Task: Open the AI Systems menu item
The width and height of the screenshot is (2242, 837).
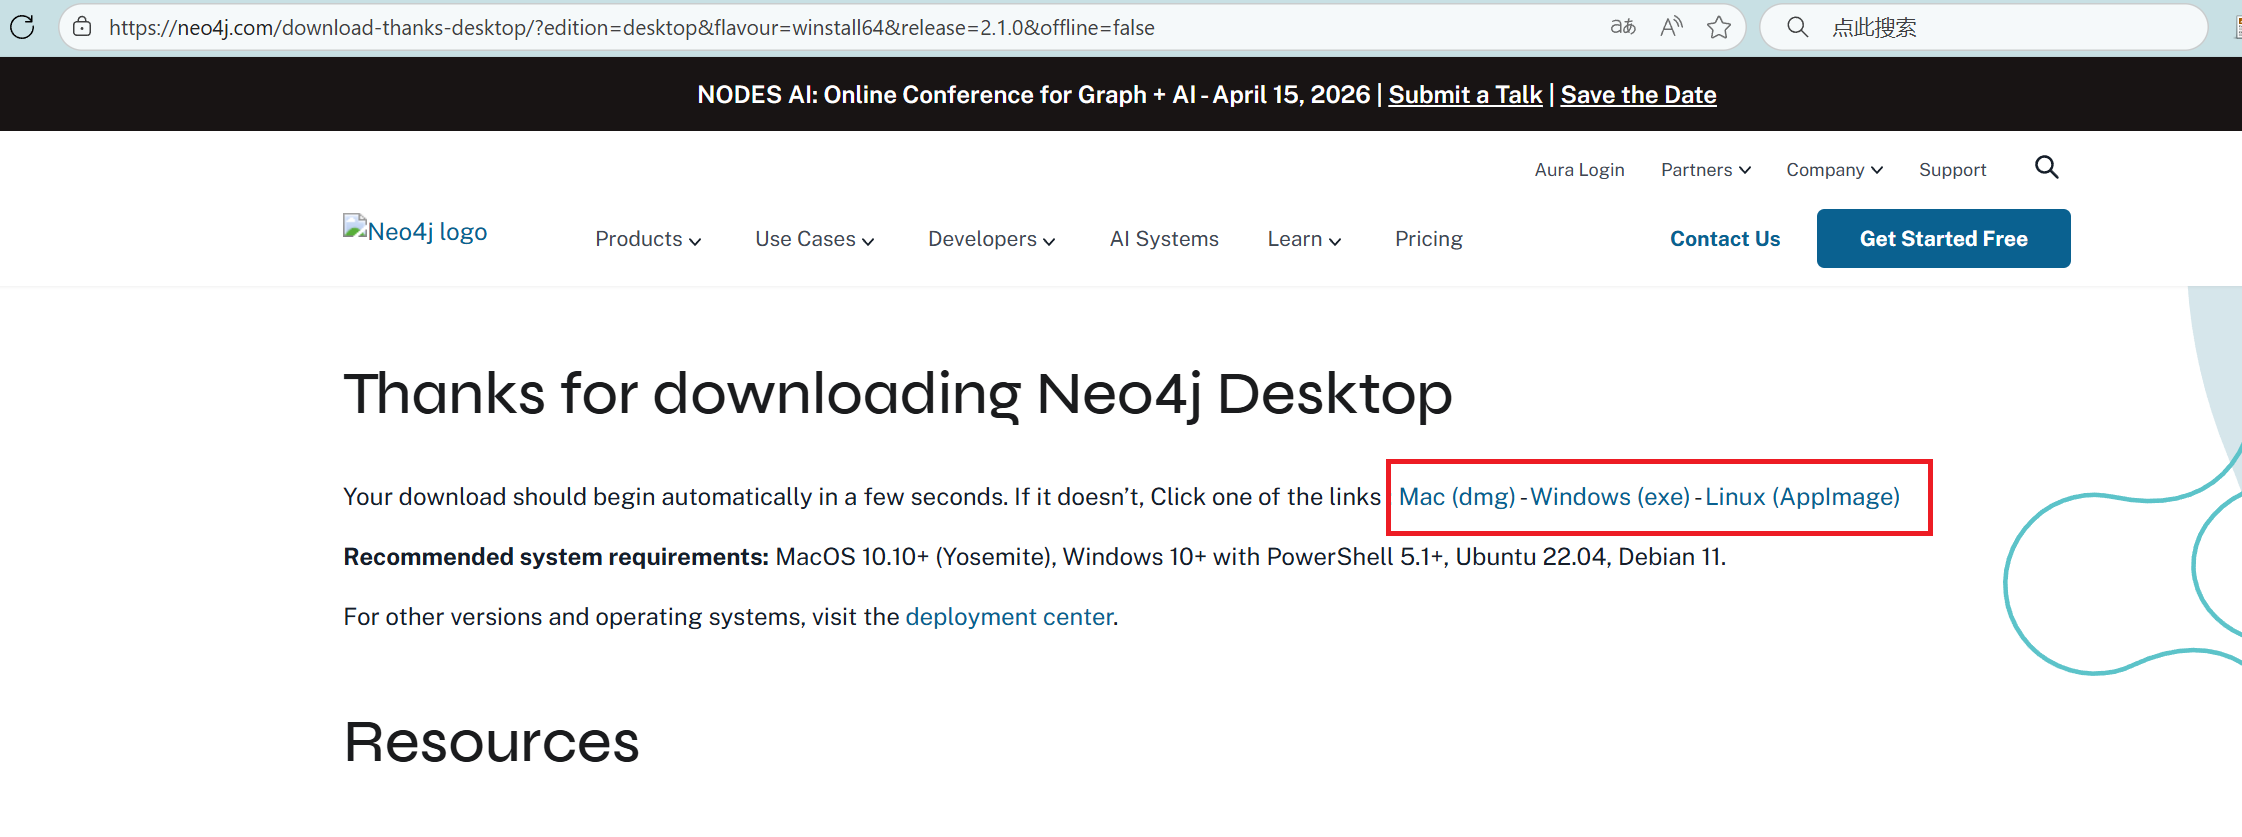Action: tap(1164, 239)
